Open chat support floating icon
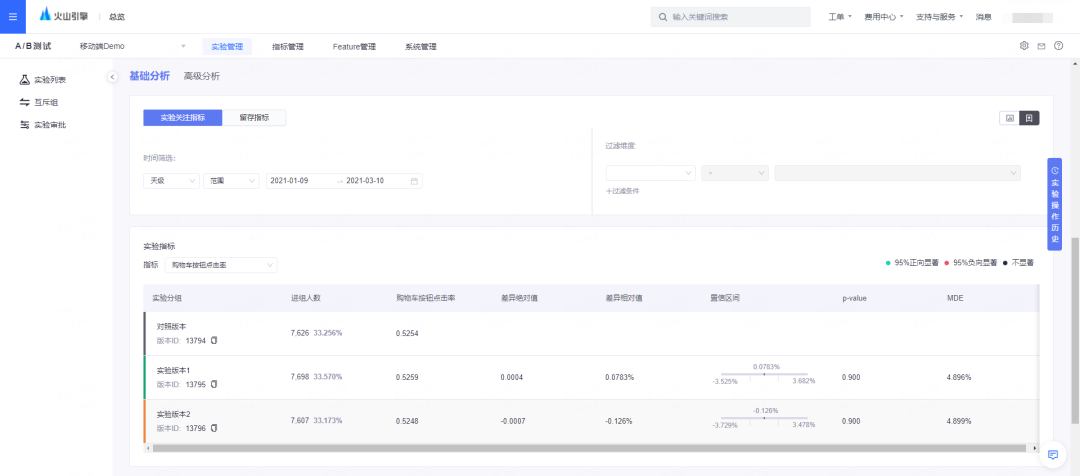Viewport: 1080px width, 476px height. point(1052,455)
